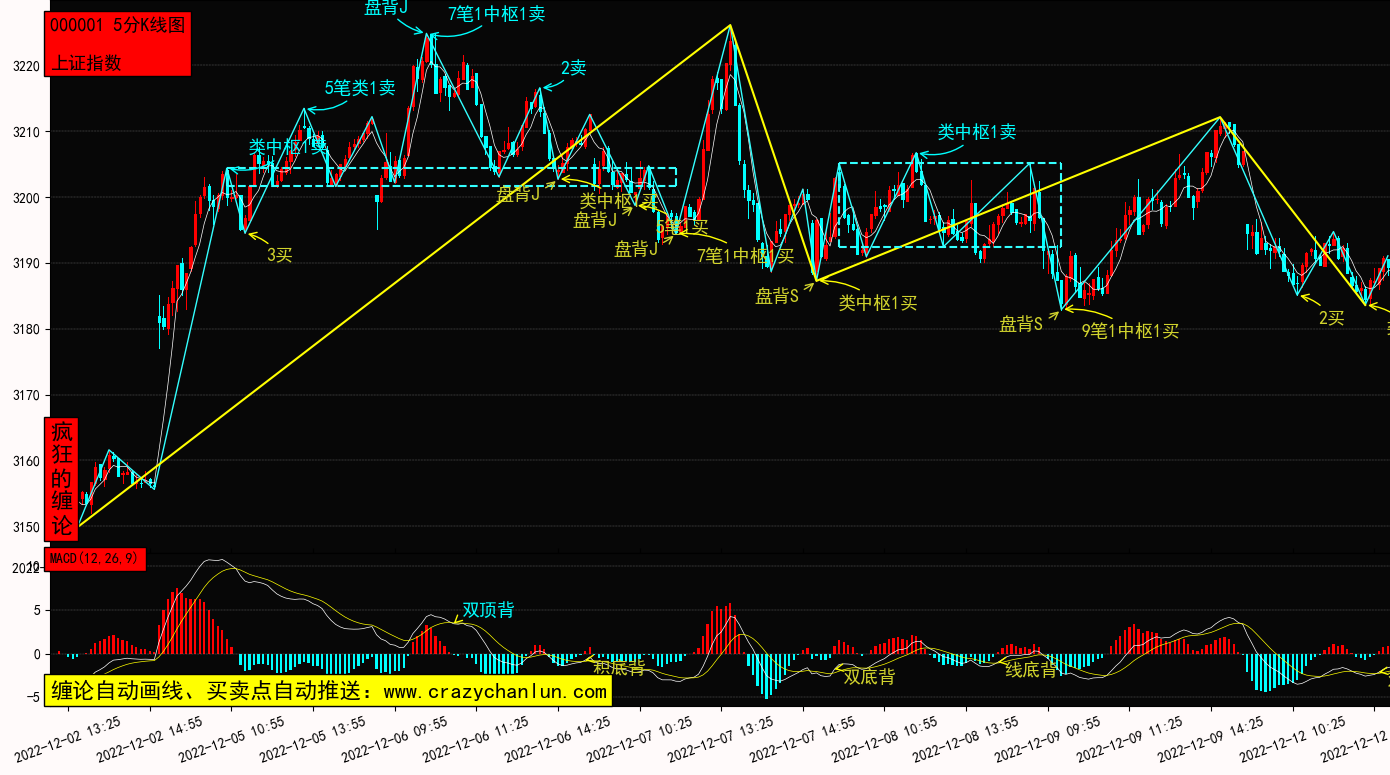Viewport: 1390px width, 775px height.
Task: Click the '000001 5分K线图' title label
Action: (117, 26)
